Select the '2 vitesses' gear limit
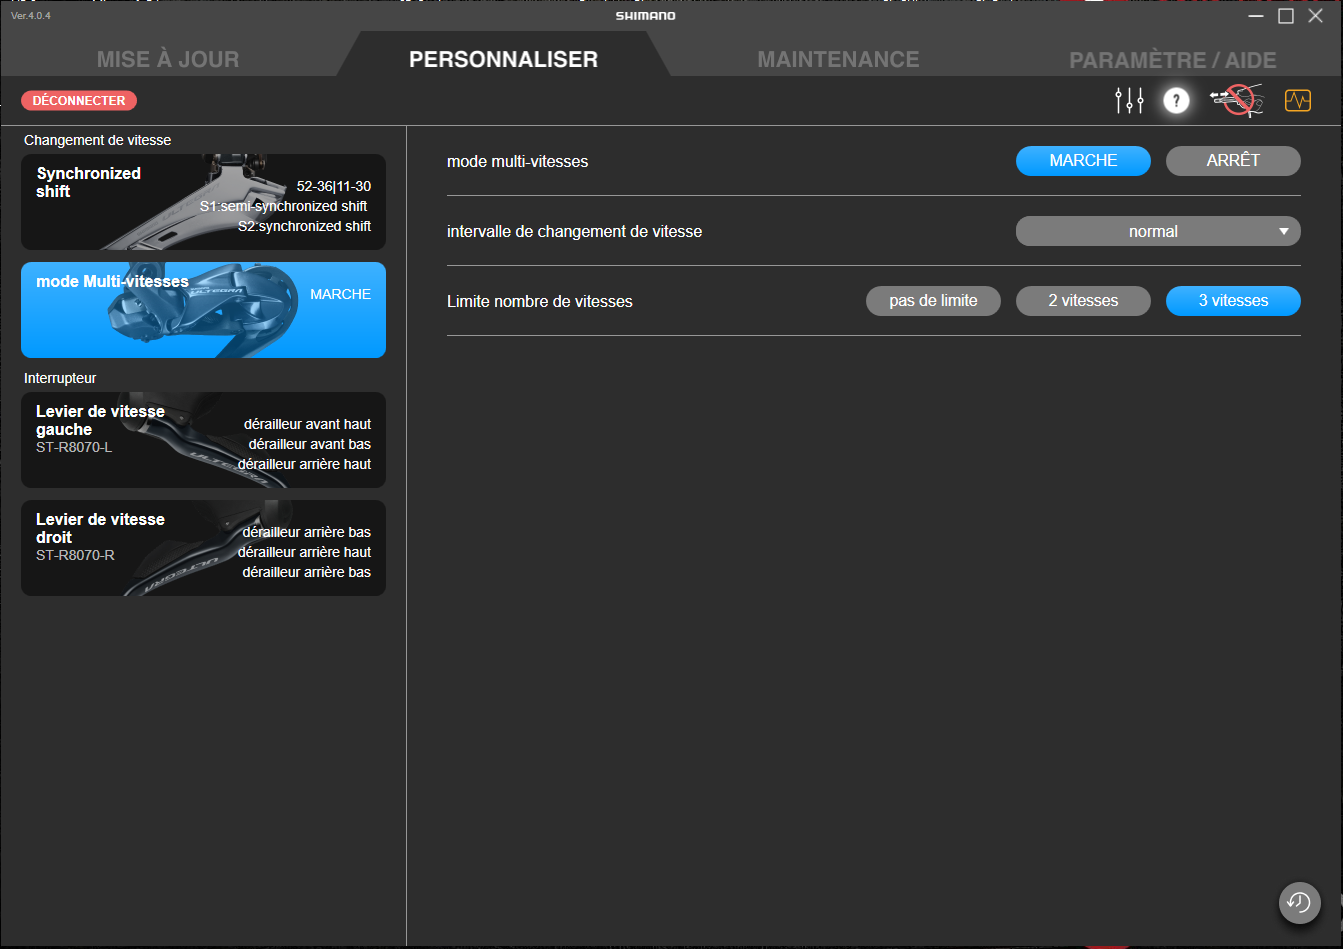 point(1083,301)
